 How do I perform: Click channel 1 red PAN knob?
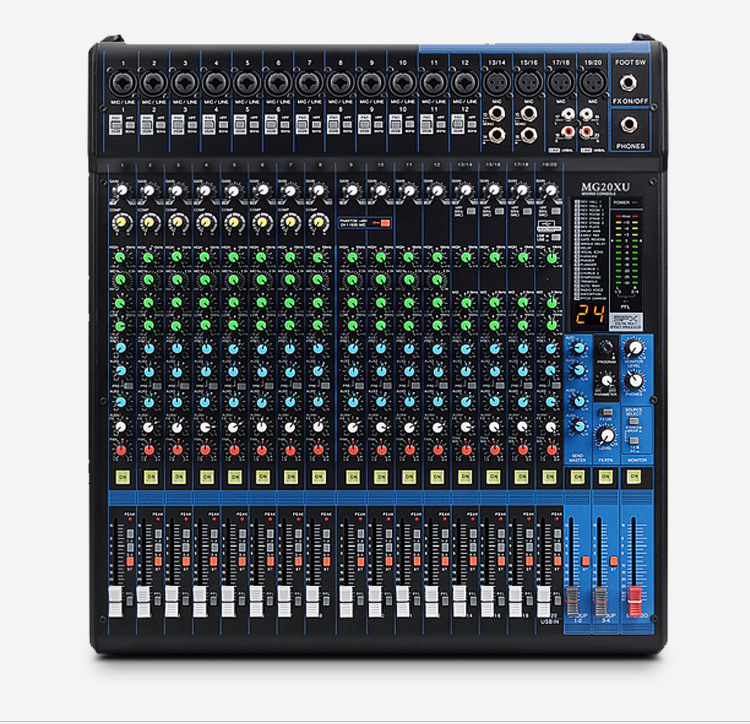[121, 450]
